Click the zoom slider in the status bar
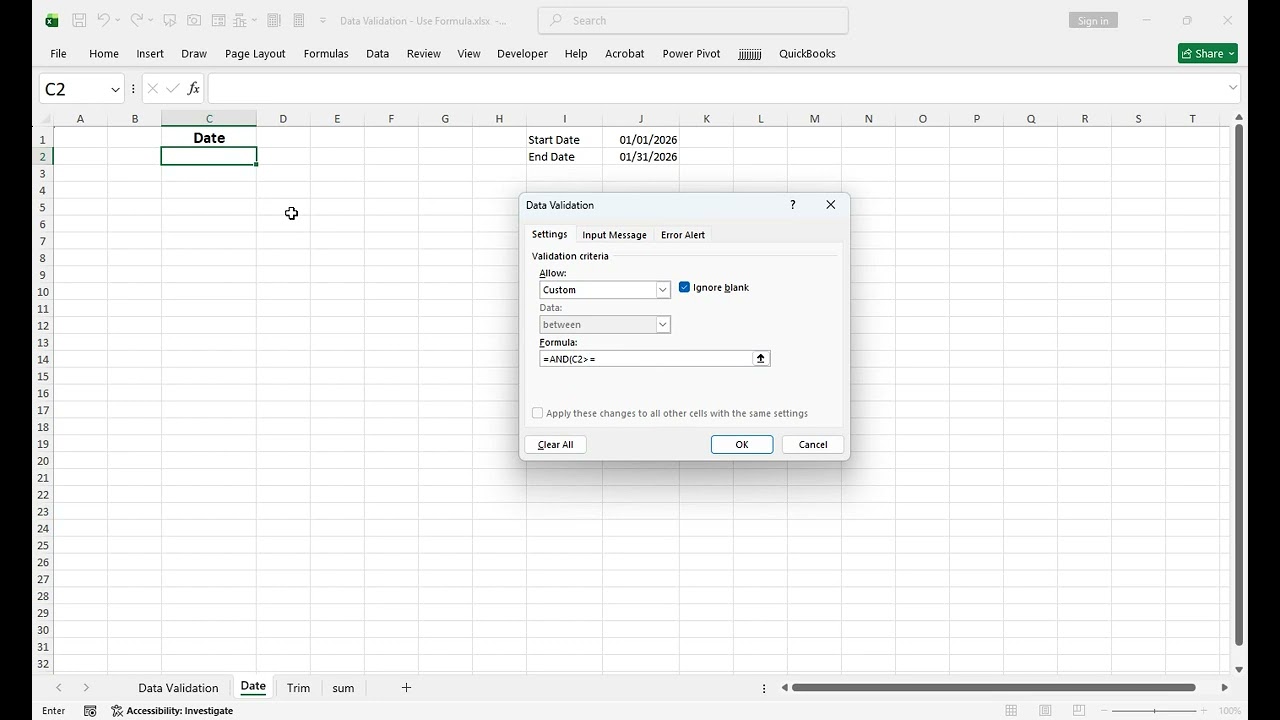Image resolution: width=1280 pixels, height=720 pixels. 1154,711
